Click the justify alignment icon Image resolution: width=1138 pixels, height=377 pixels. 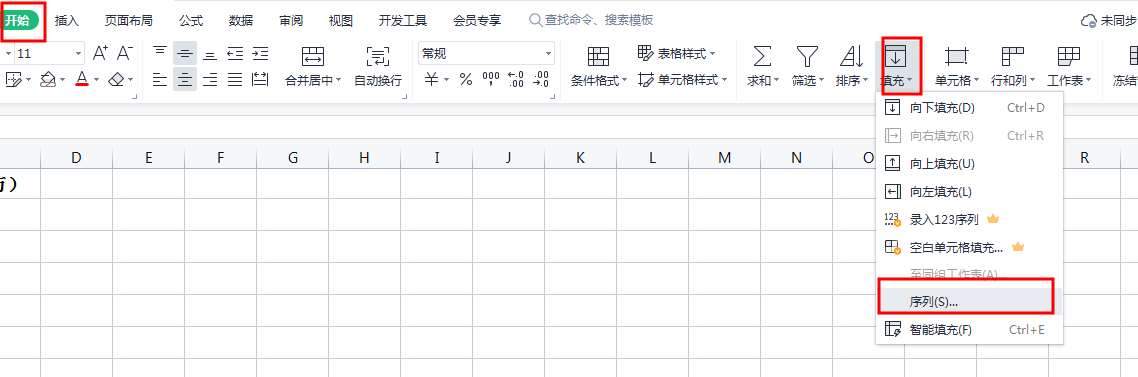click(x=234, y=79)
